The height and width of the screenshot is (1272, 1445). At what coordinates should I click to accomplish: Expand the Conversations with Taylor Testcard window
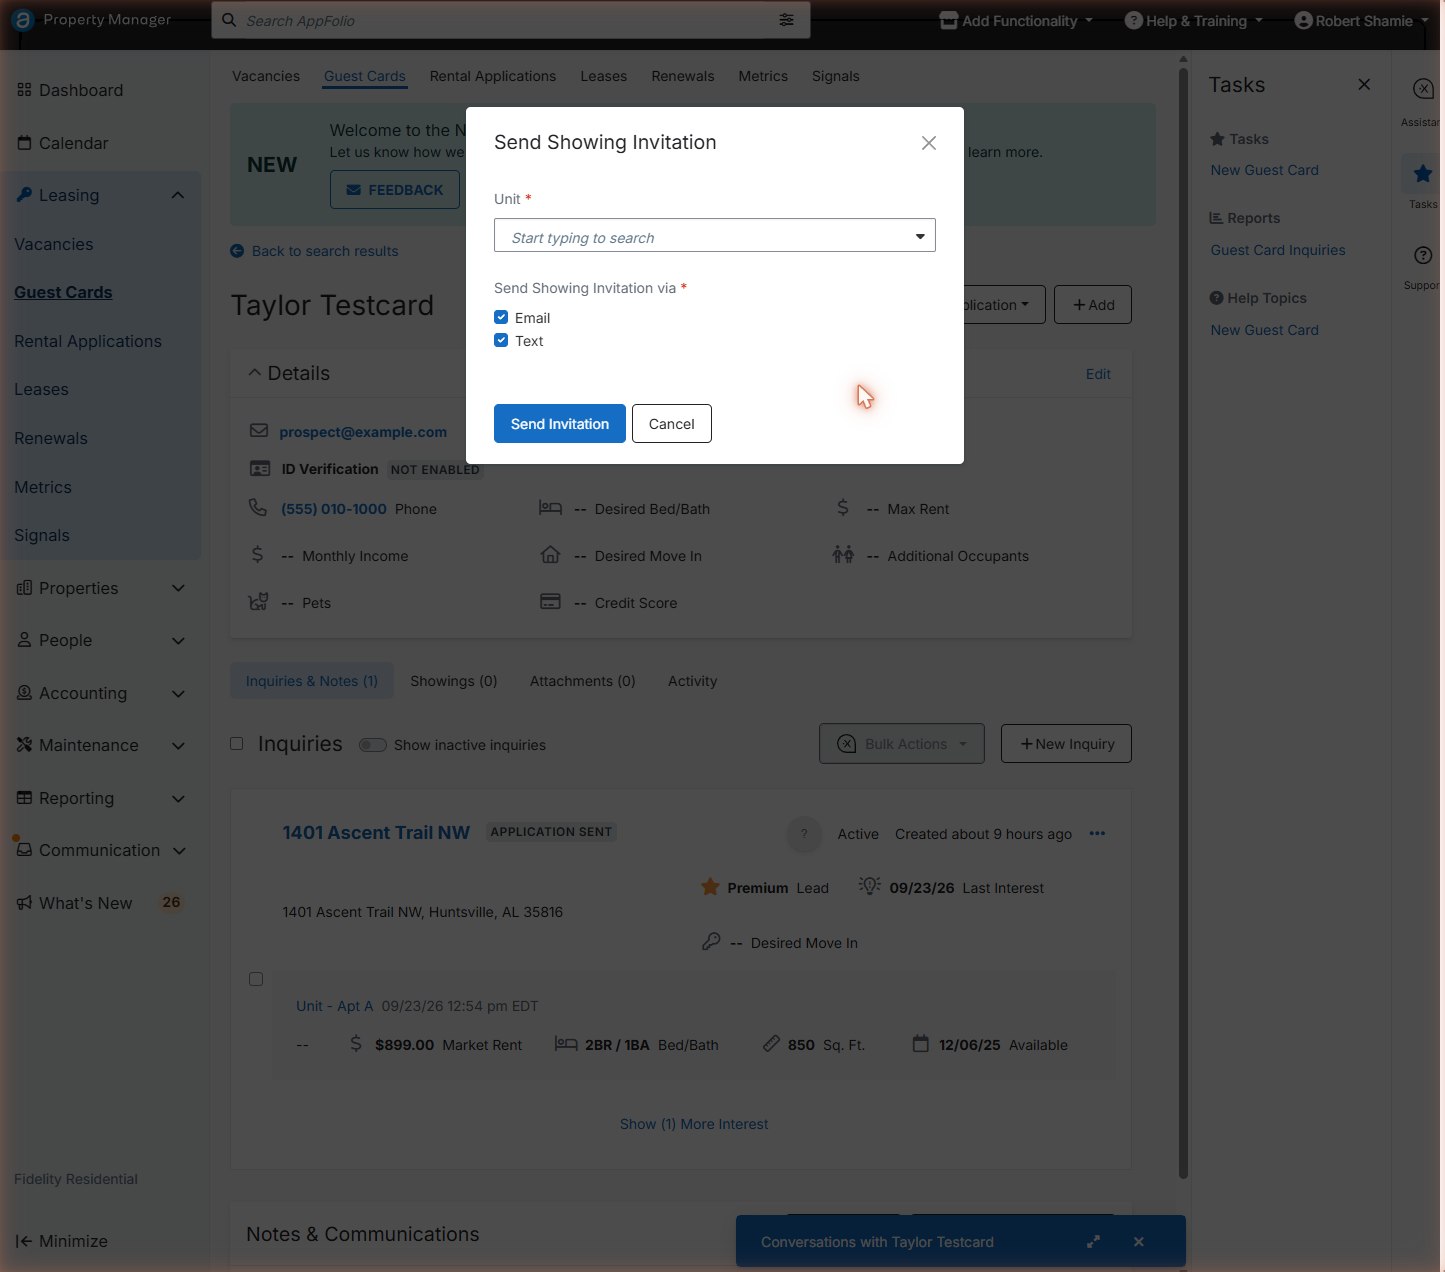(1093, 1242)
